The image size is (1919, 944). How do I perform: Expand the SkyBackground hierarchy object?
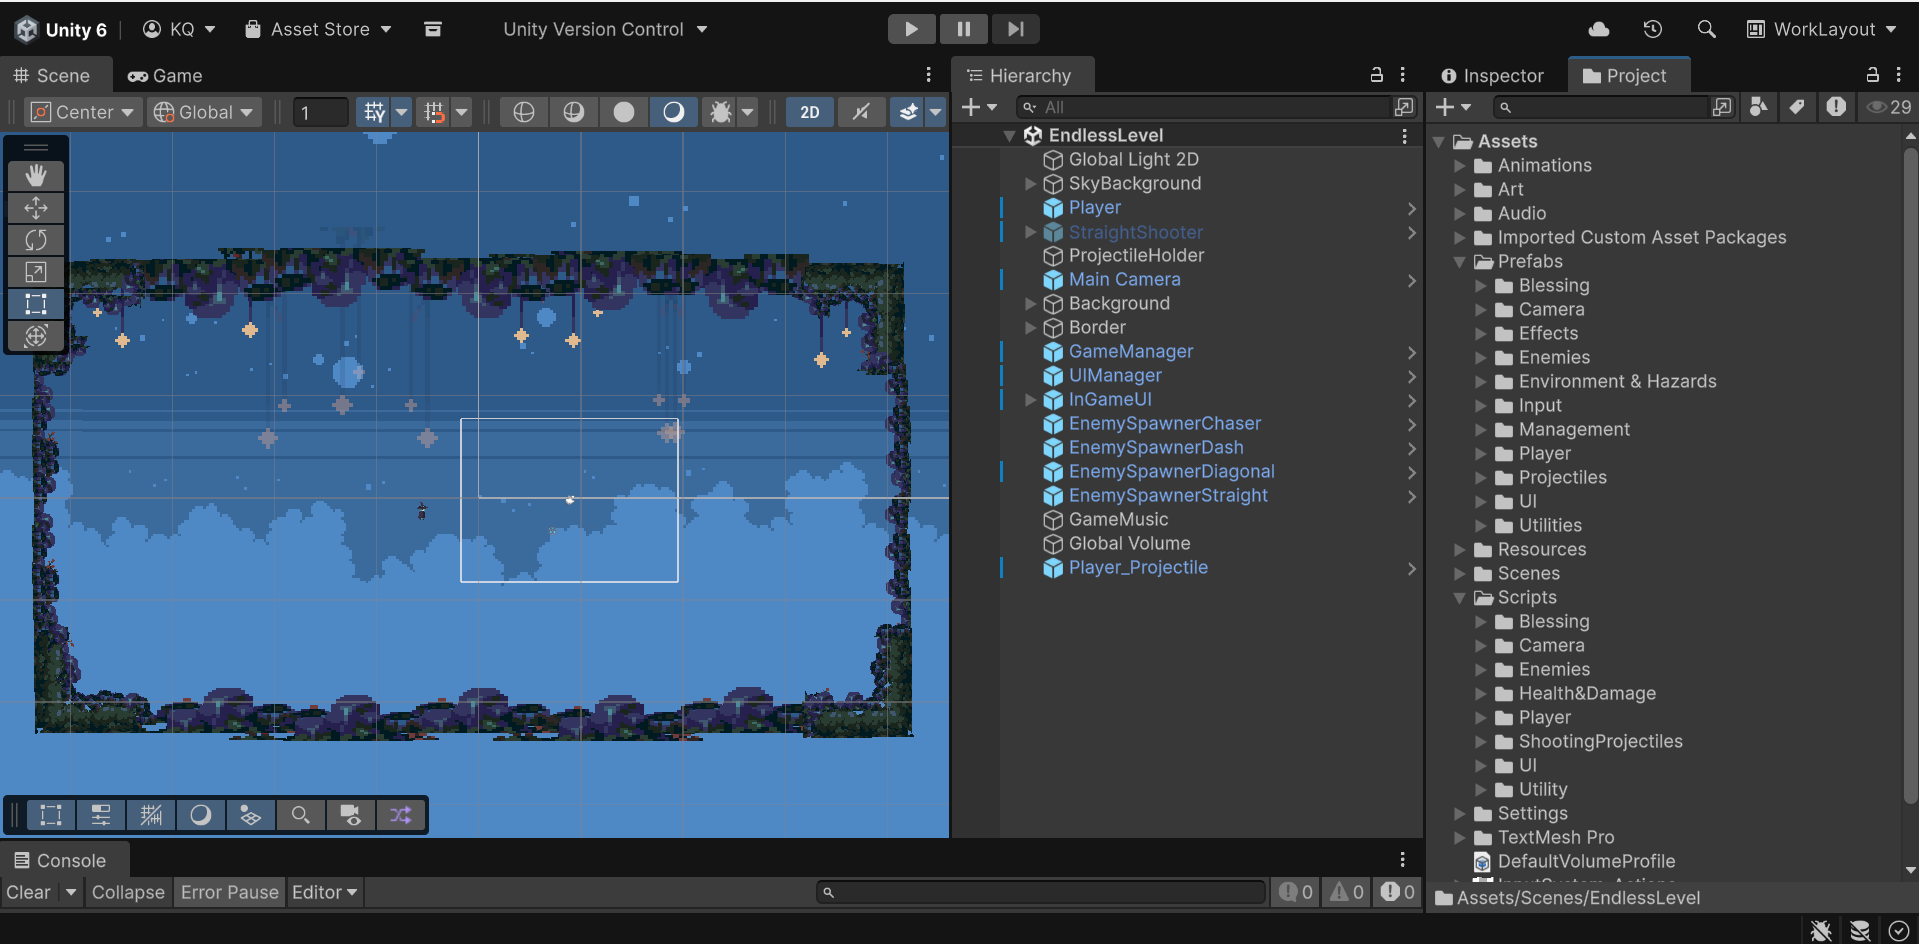[x=1030, y=184]
